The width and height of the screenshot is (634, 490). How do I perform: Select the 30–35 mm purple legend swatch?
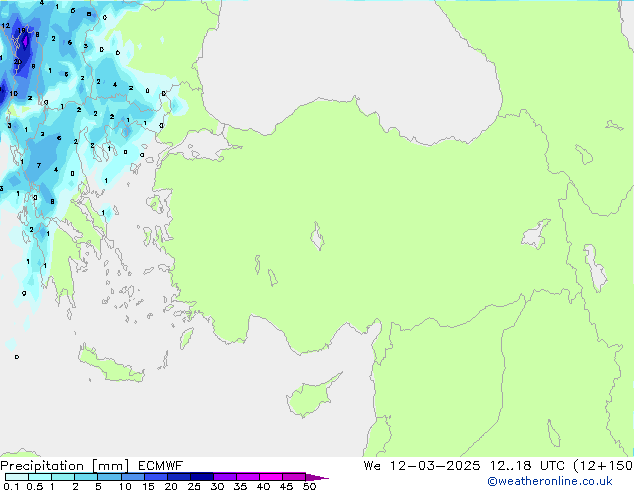point(225,477)
